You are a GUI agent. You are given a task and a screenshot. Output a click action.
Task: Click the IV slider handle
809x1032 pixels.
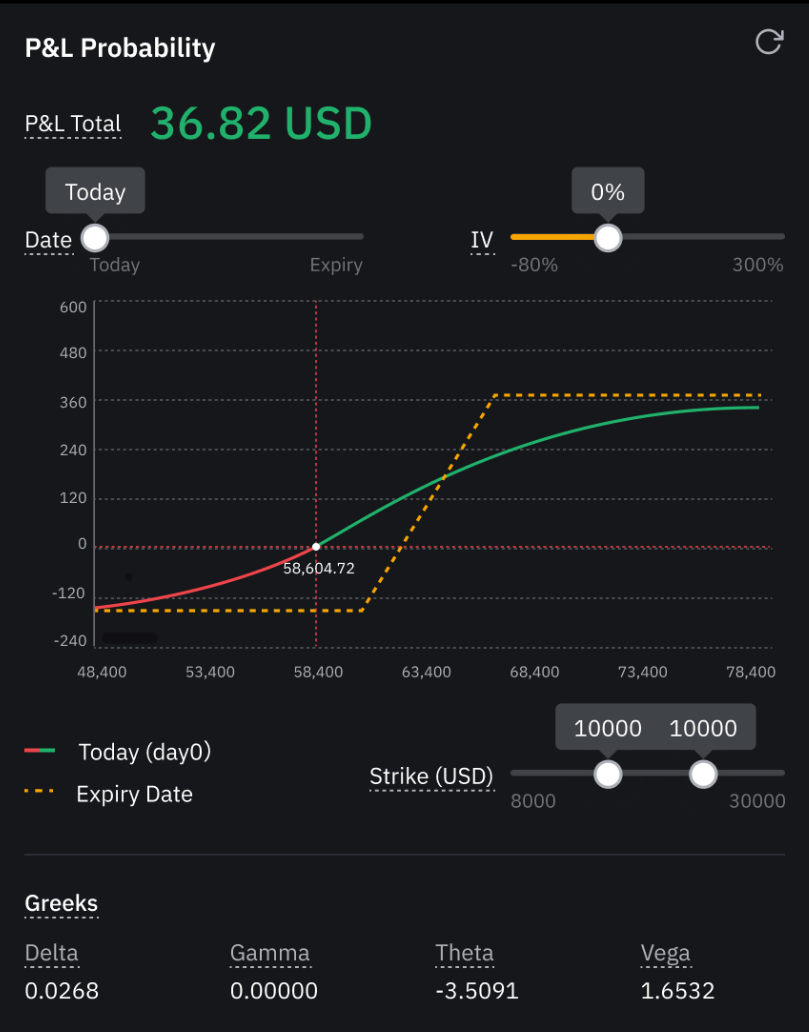point(607,237)
